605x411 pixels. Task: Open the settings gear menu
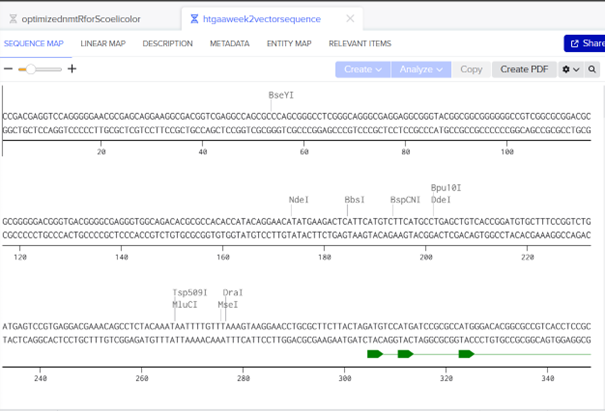[569, 69]
